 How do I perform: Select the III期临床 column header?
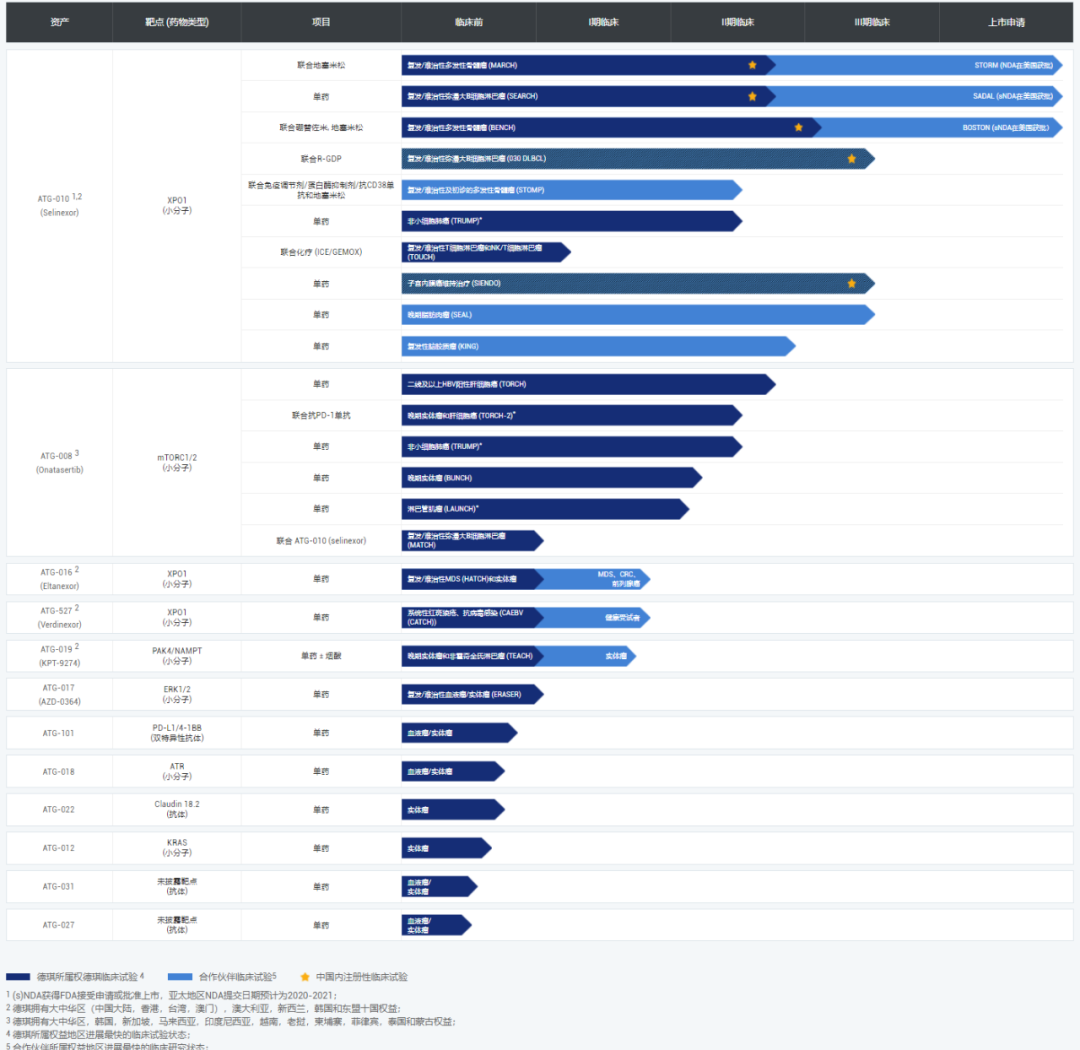click(871, 22)
